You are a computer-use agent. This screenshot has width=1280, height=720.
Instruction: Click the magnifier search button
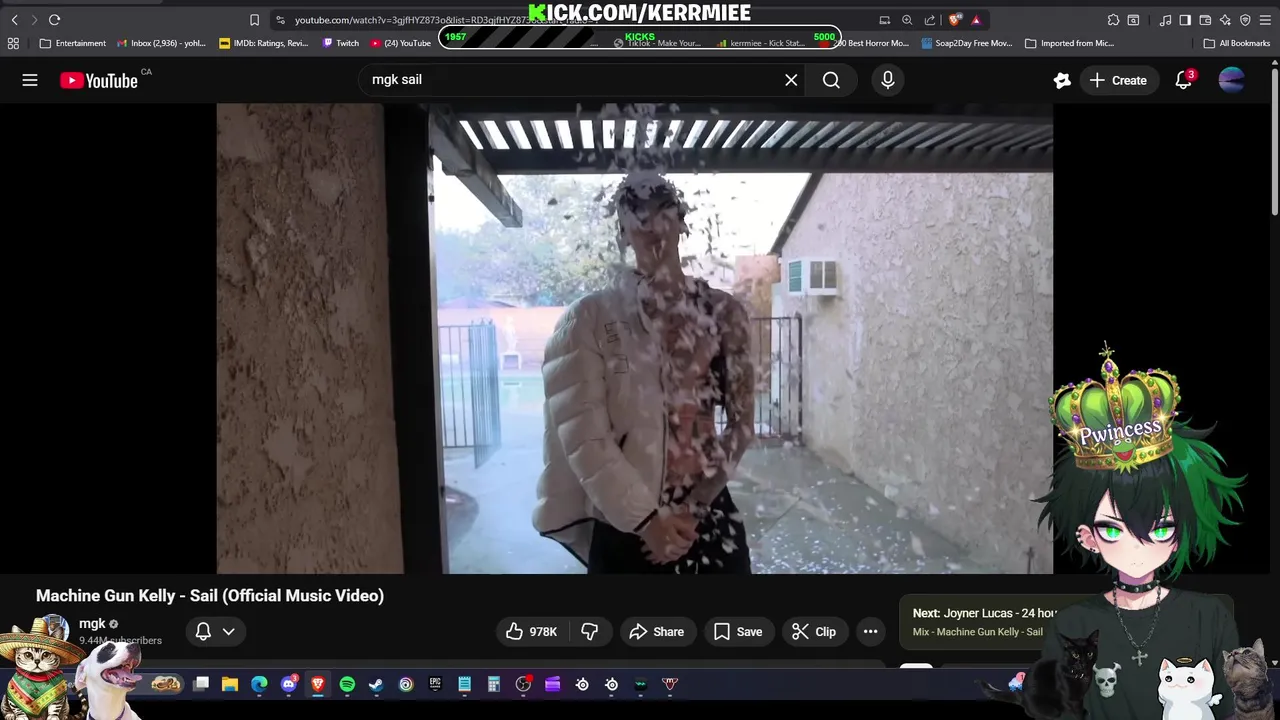(831, 80)
